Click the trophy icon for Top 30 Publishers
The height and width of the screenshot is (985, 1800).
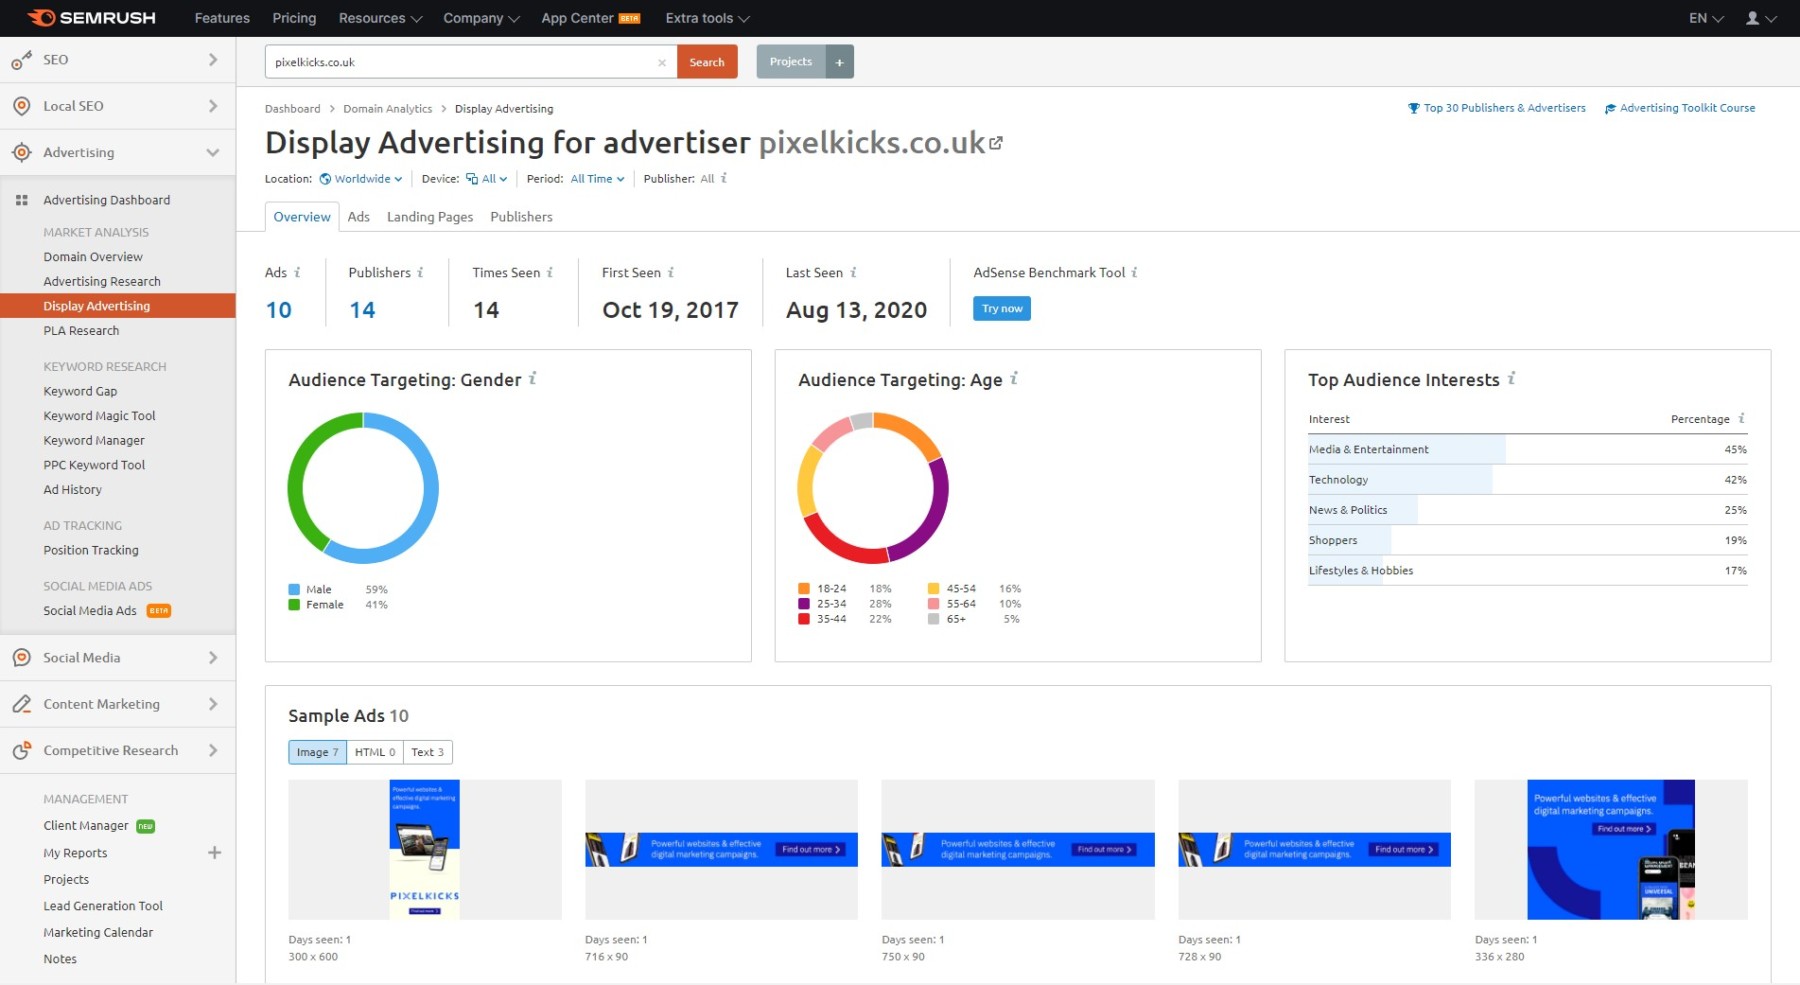[x=1414, y=108]
